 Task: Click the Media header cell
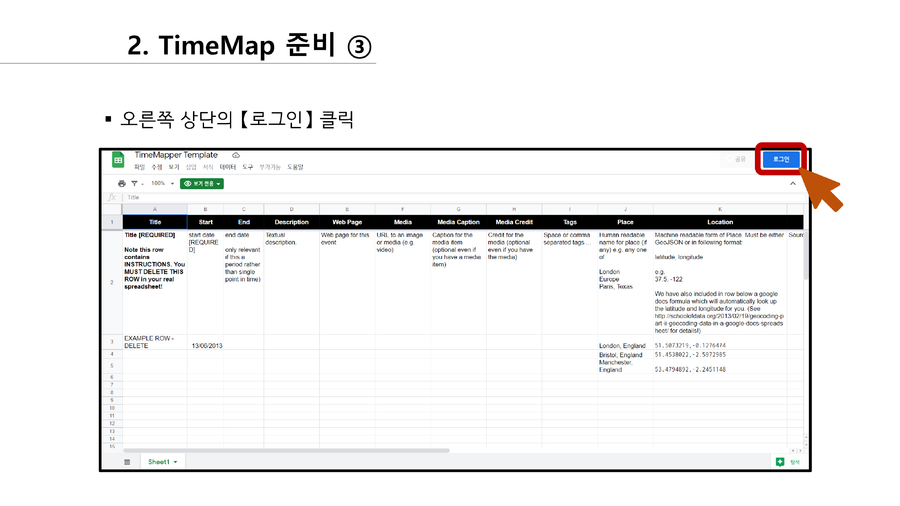[x=403, y=222]
